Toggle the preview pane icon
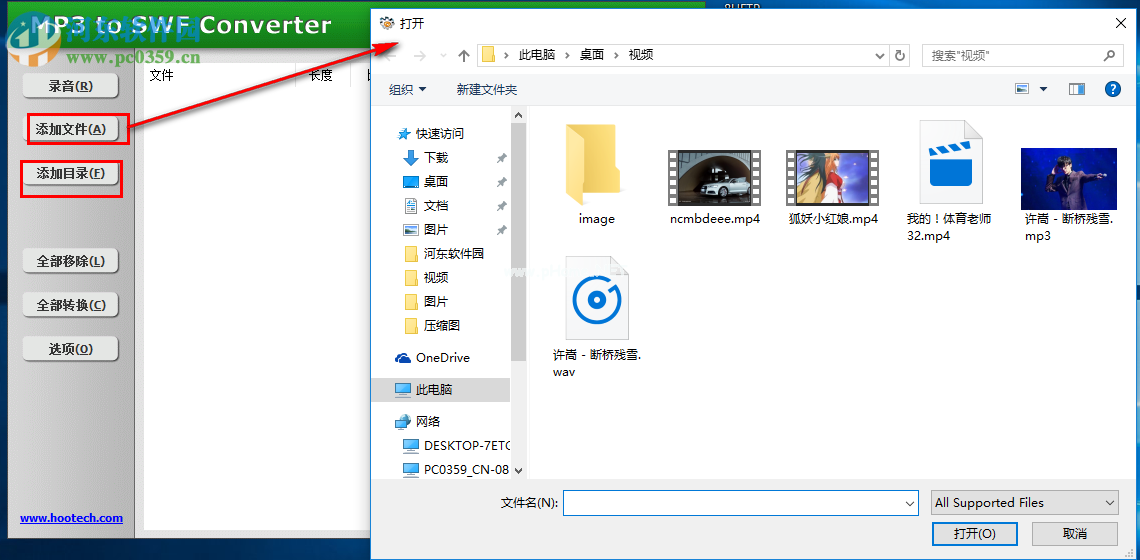 [x=1077, y=89]
